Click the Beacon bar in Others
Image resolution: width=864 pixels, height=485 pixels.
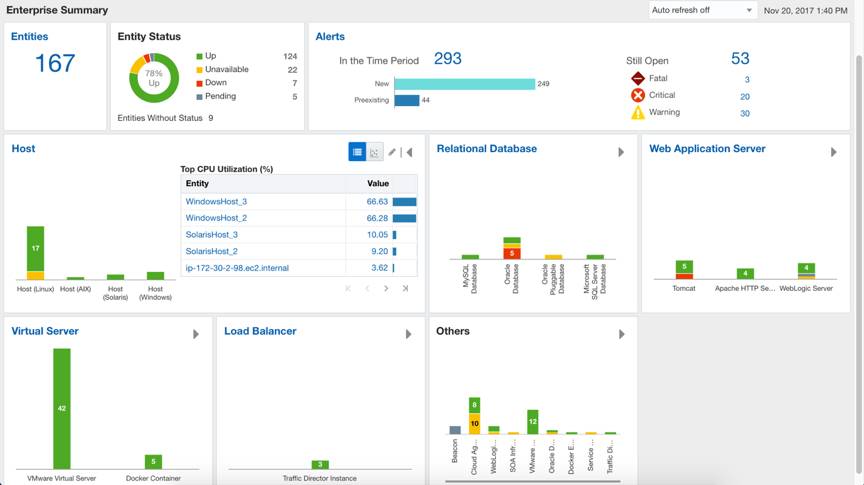point(455,430)
